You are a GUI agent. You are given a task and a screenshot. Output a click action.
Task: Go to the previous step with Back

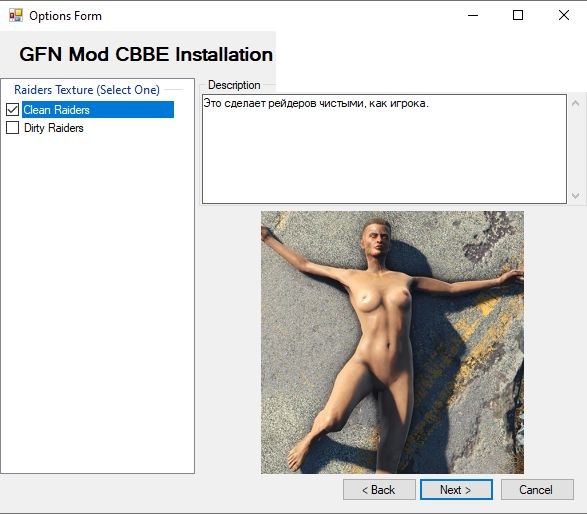[379, 489]
